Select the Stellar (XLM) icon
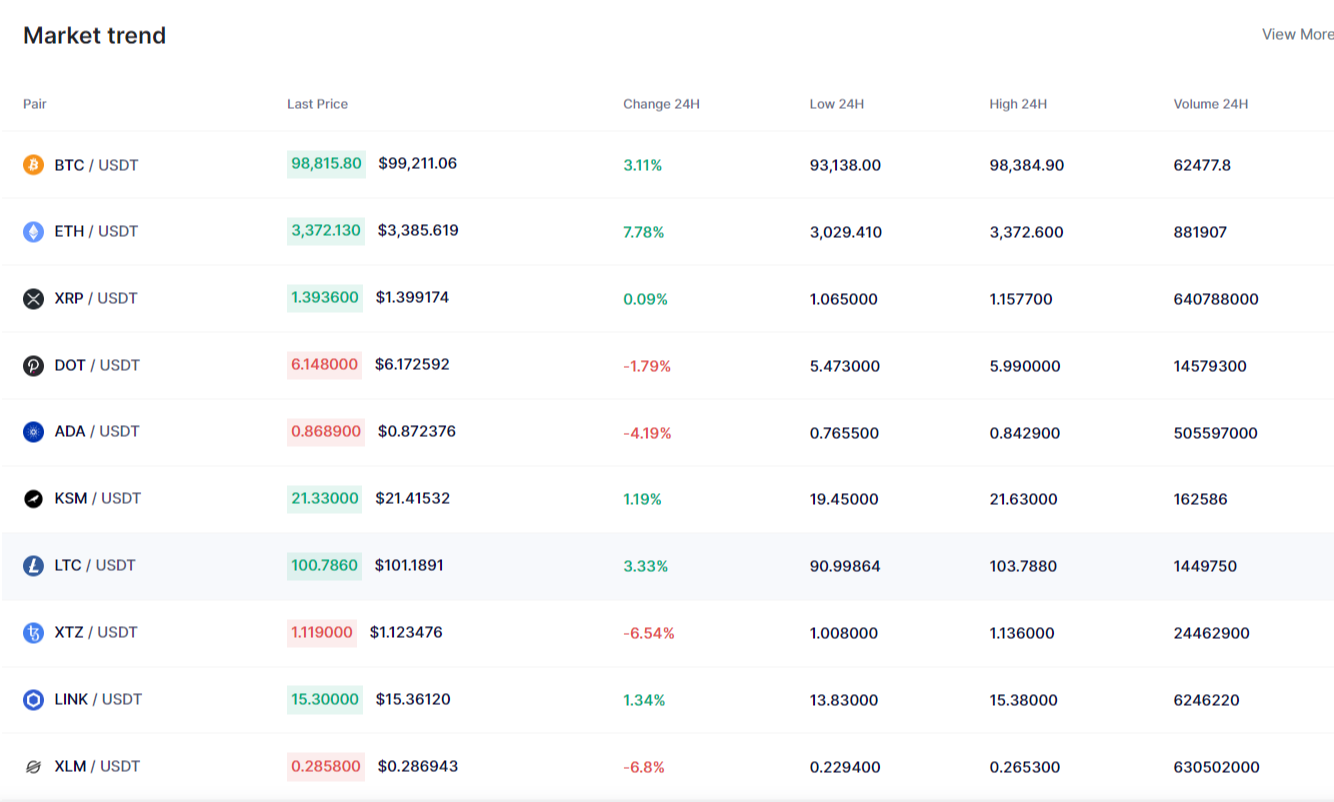 pyautogui.click(x=35, y=766)
